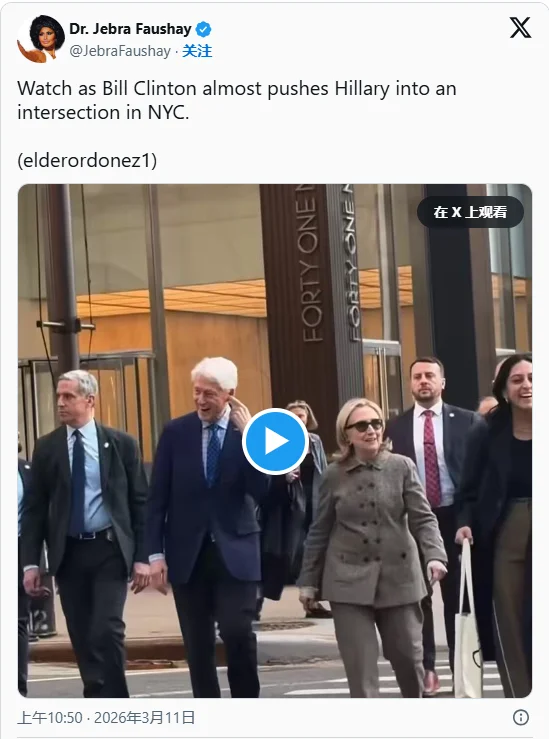Click the red patterned tie in the video
This screenshot has width=549, height=739.
pos(430,458)
